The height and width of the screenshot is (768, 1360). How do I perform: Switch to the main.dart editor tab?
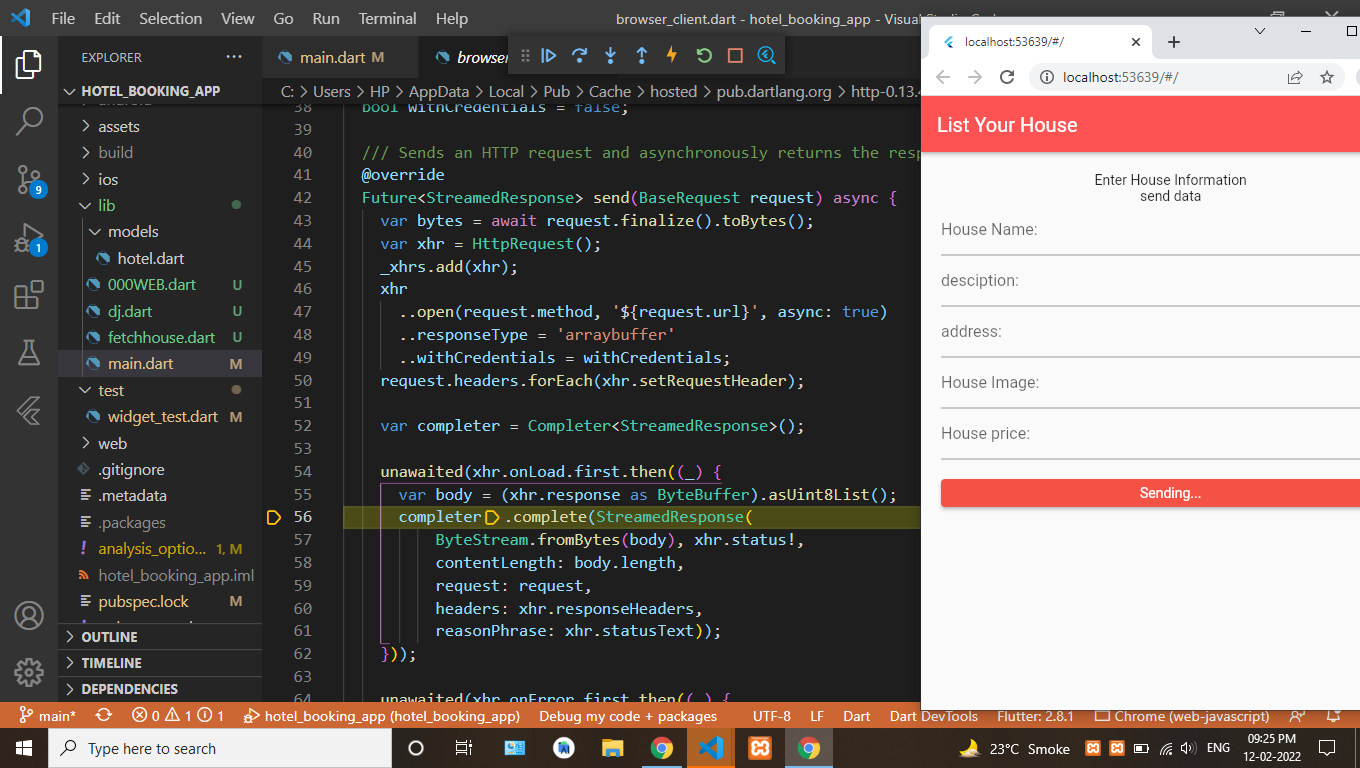click(332, 57)
